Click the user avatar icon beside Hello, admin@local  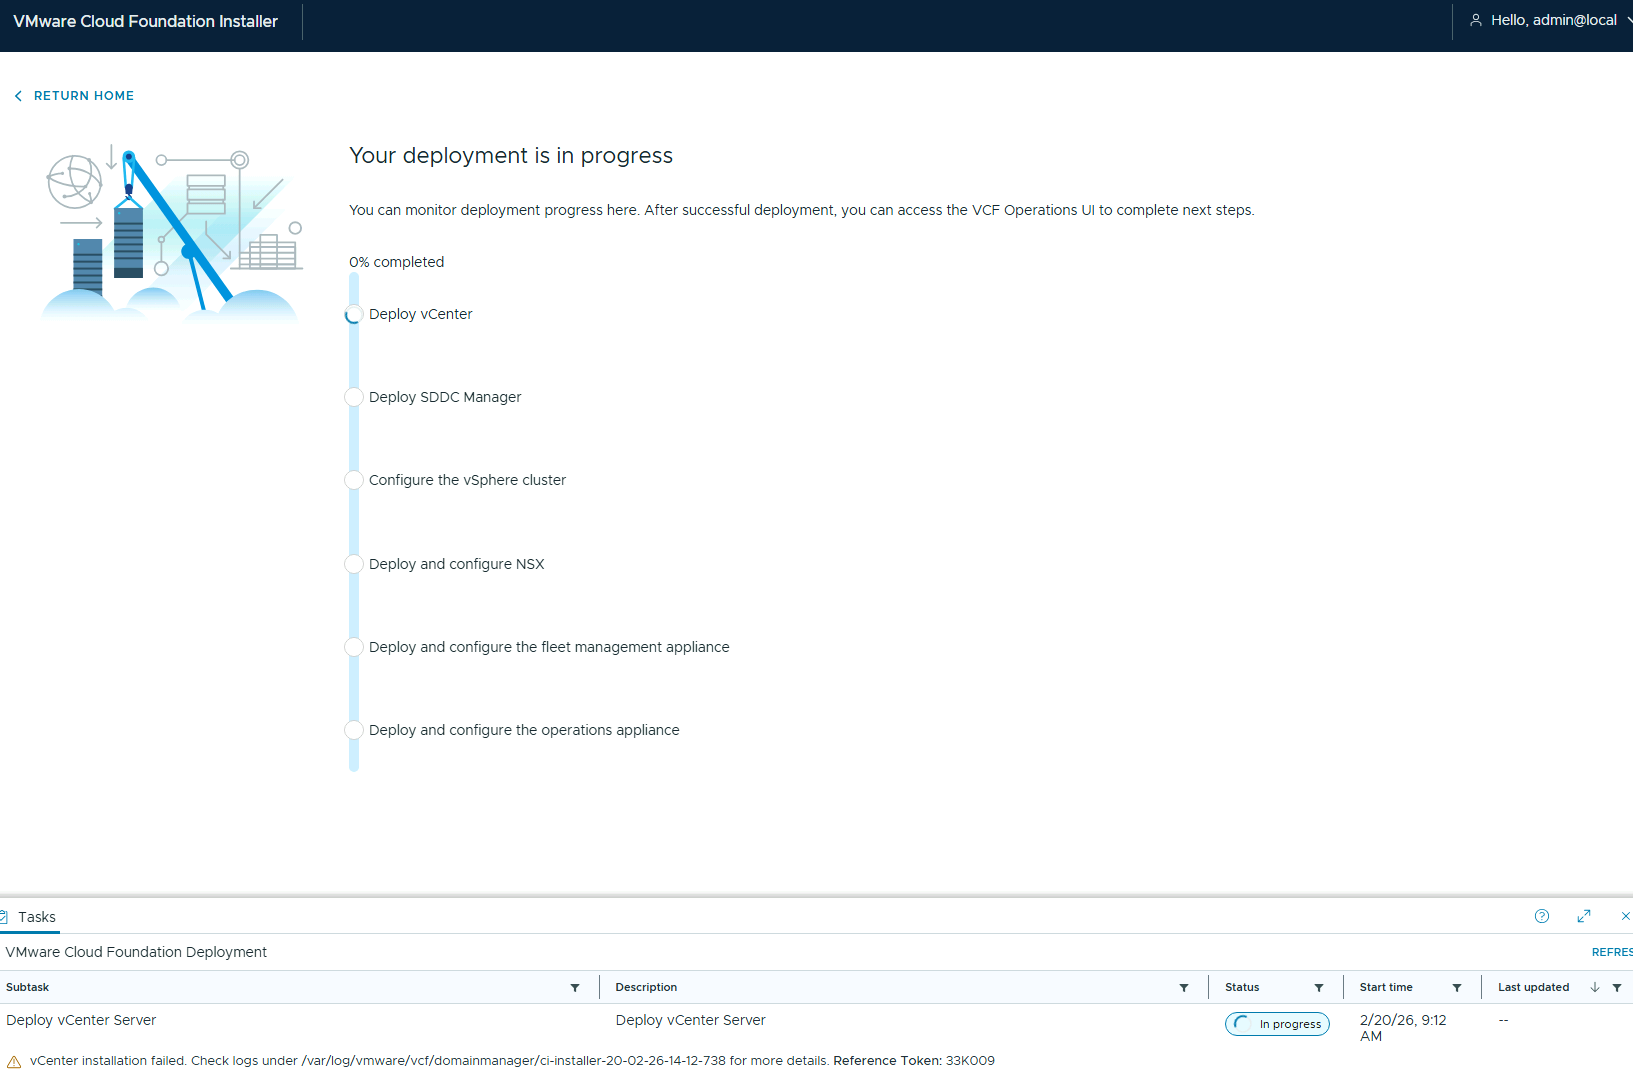(x=1475, y=20)
